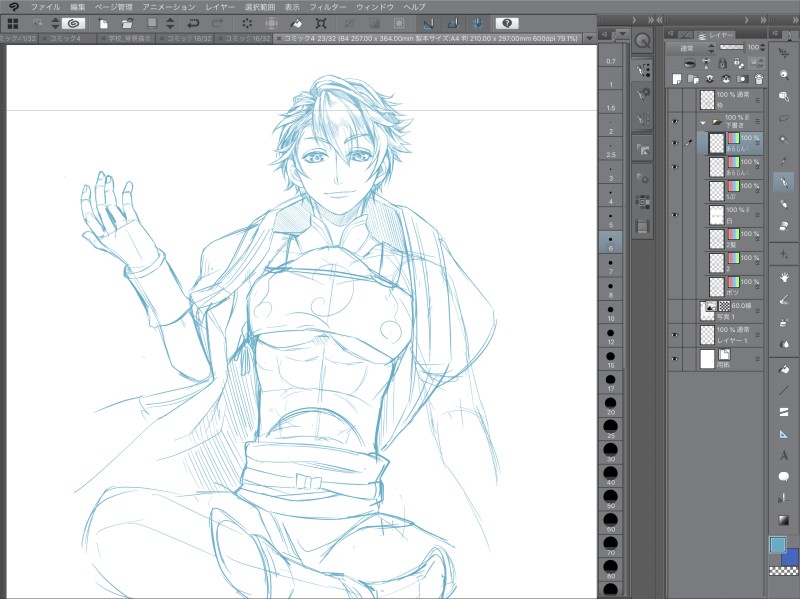Switch to the 学校_背景描き canvas tab
Viewport: 800px width, 599px height.
tap(127, 38)
